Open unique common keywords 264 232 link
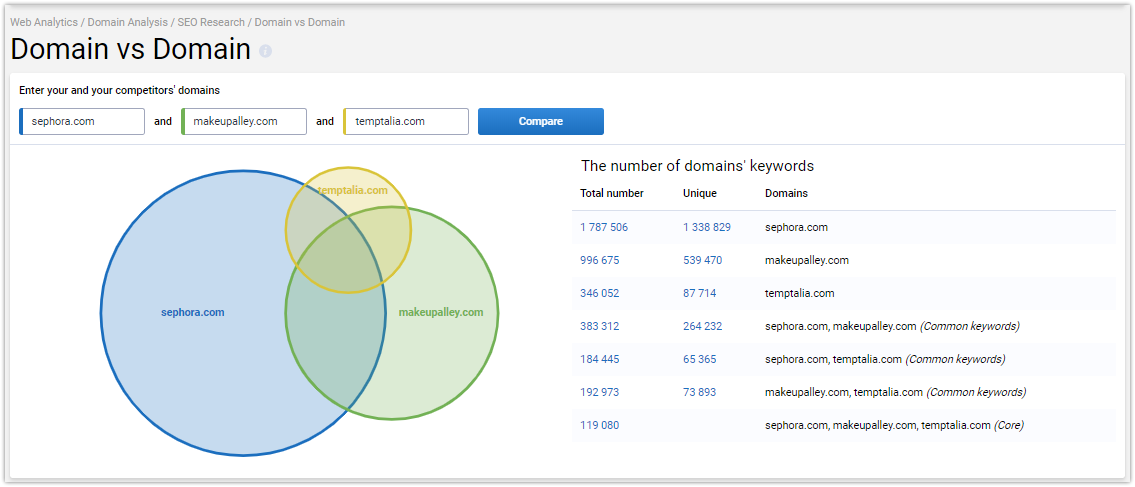The width and height of the screenshot is (1135, 487). click(702, 326)
